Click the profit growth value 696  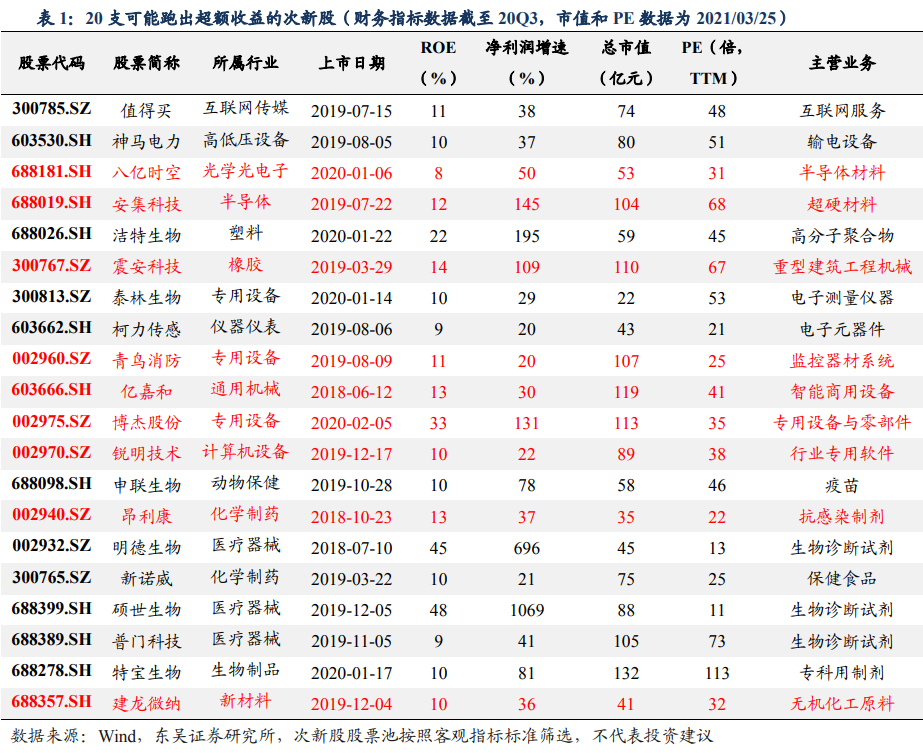click(527, 548)
